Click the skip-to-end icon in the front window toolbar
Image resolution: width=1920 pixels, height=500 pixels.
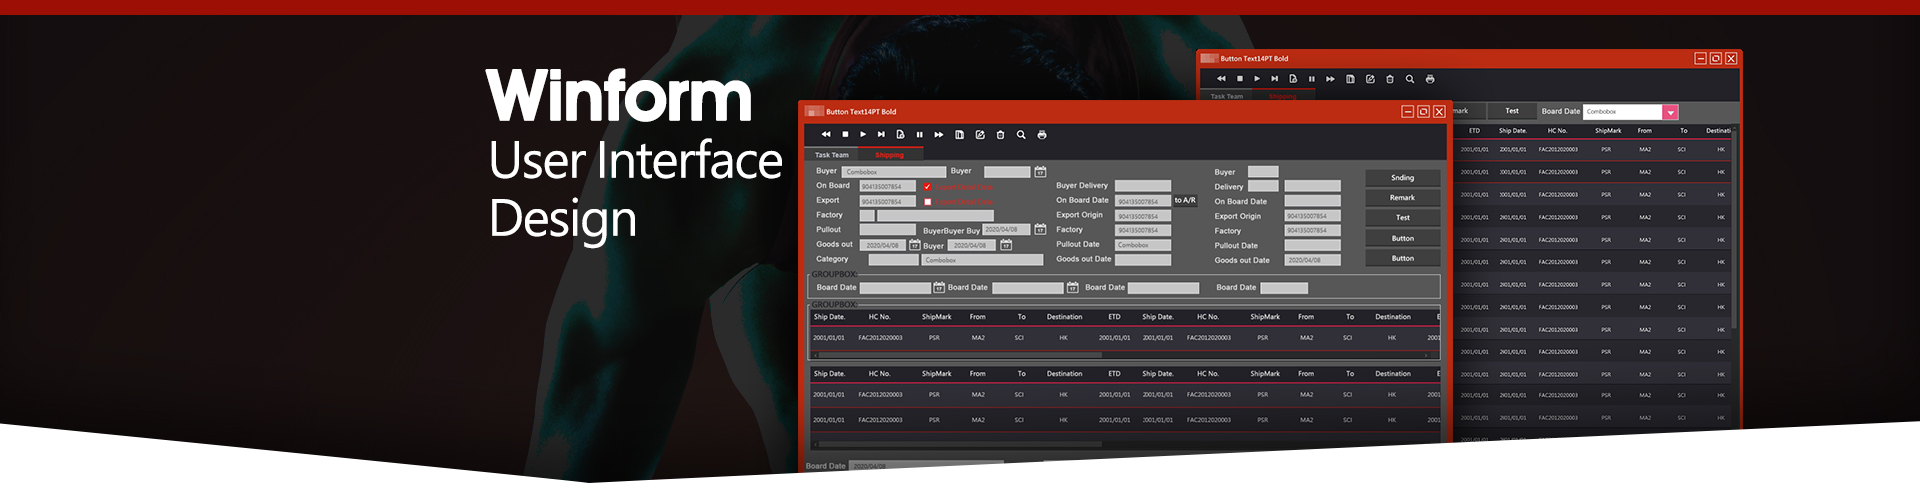tap(881, 135)
